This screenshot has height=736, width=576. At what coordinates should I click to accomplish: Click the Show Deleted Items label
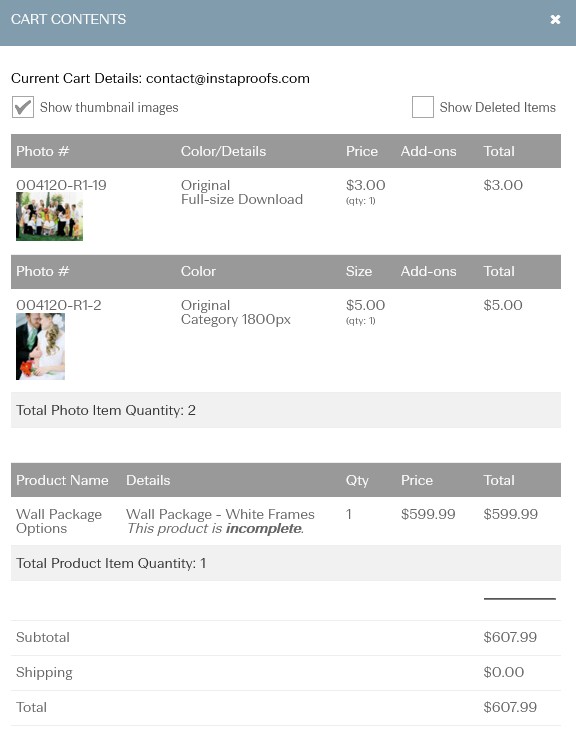point(498,107)
